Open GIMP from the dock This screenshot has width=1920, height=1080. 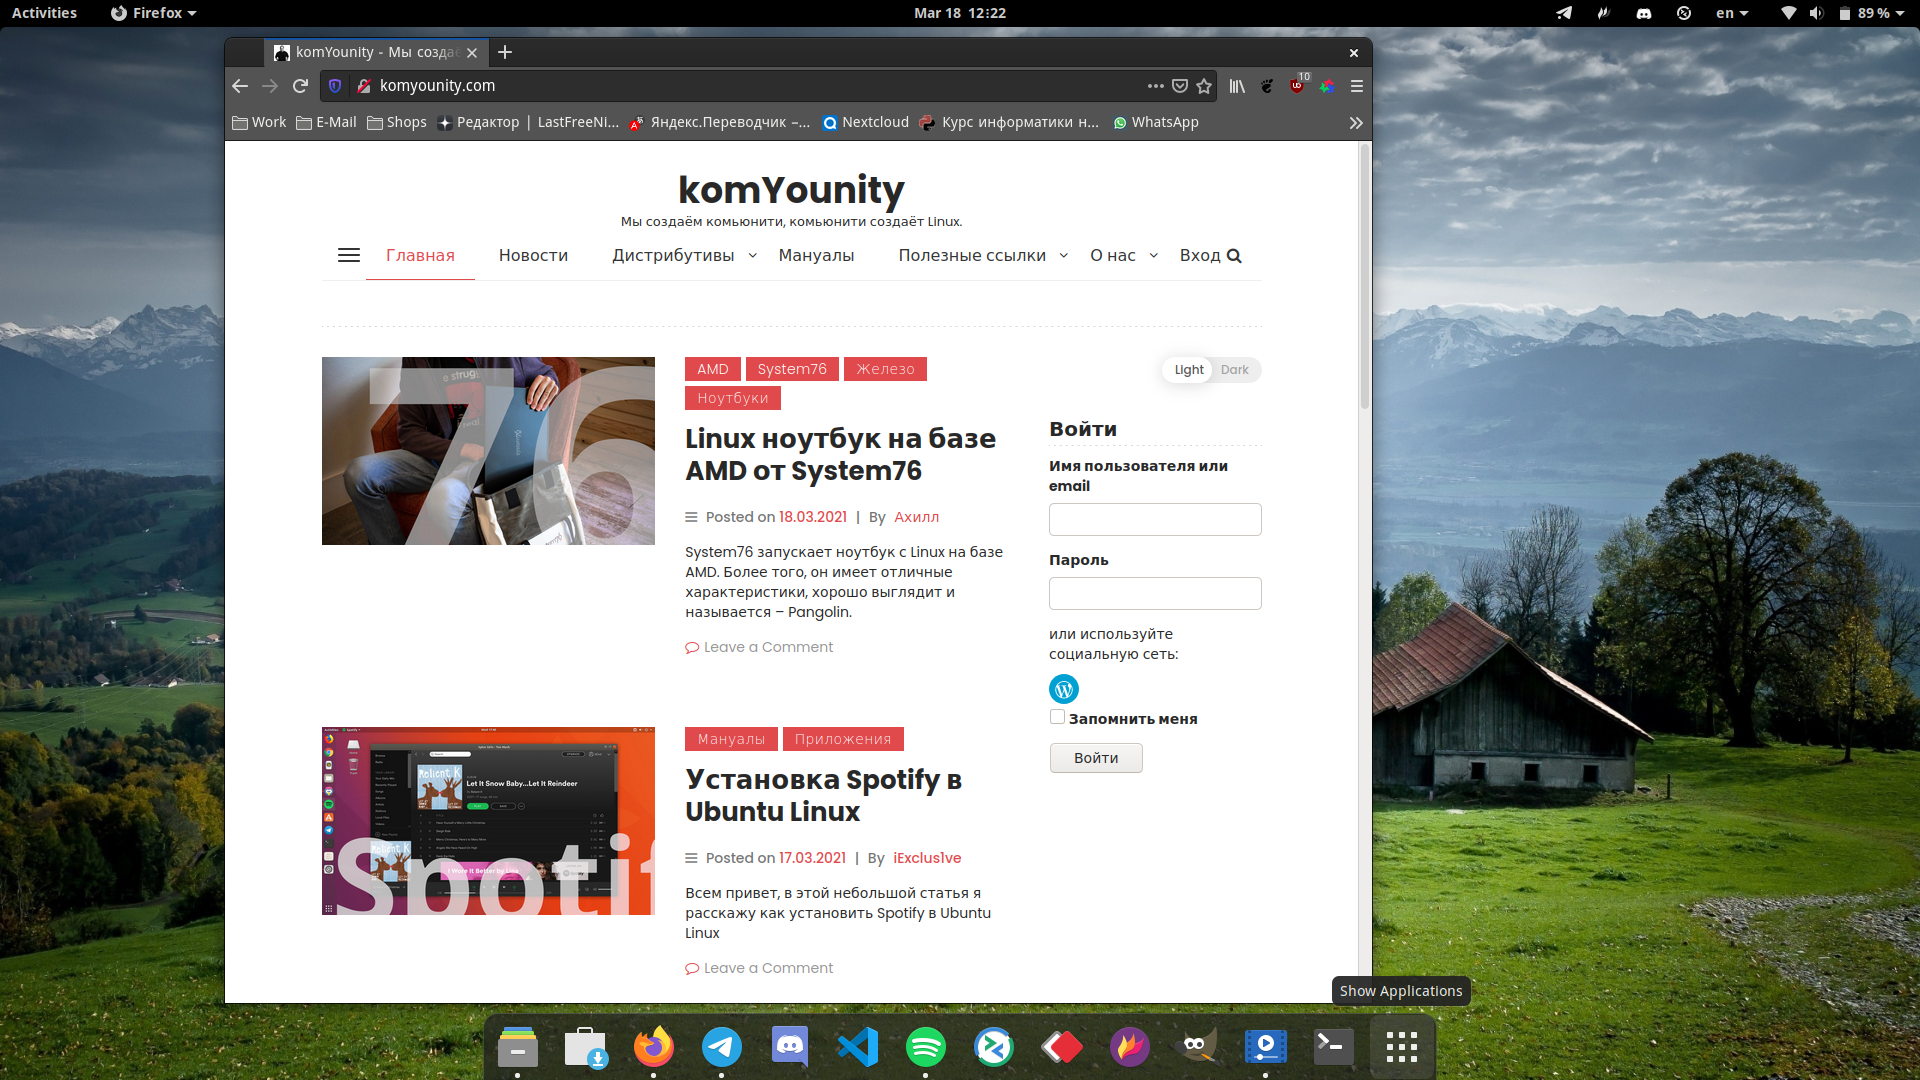[x=1197, y=1046]
